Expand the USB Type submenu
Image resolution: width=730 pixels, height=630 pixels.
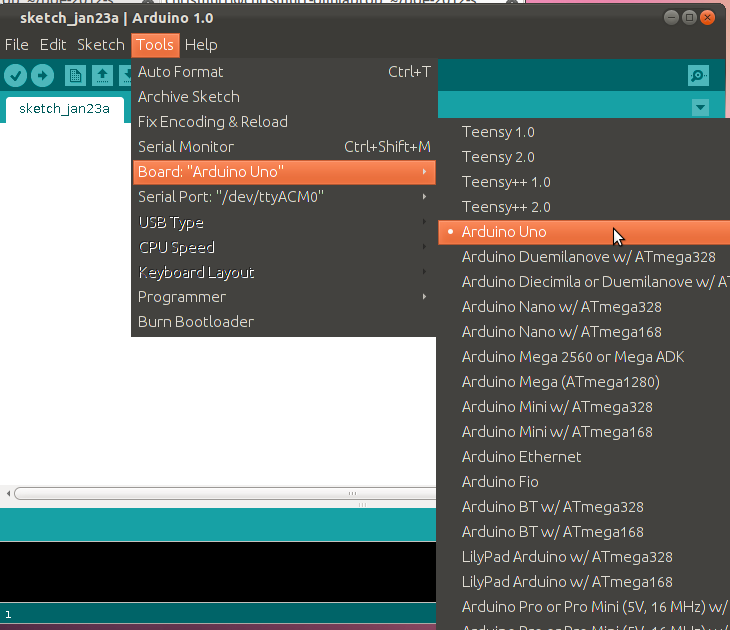click(284, 222)
